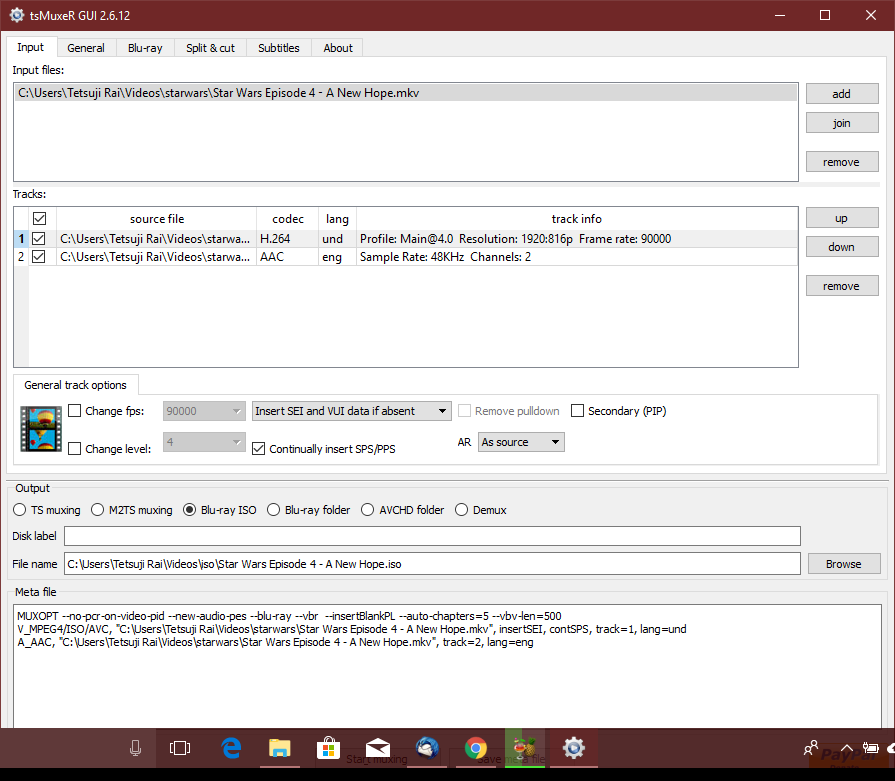Maximize the tsMuxeR window
Viewport: 895px width, 781px height.
pyautogui.click(x=825, y=15)
